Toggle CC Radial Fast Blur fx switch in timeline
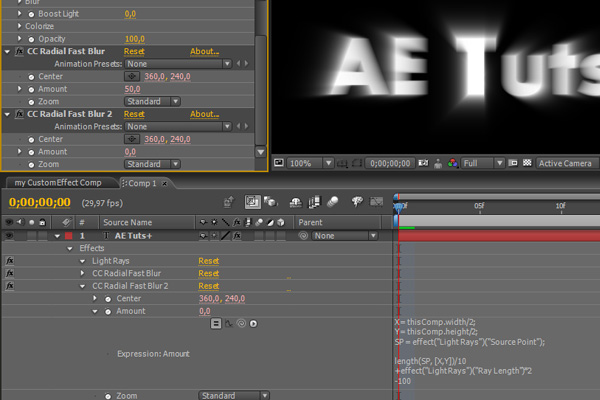This screenshot has height=400, width=600. tap(10, 273)
